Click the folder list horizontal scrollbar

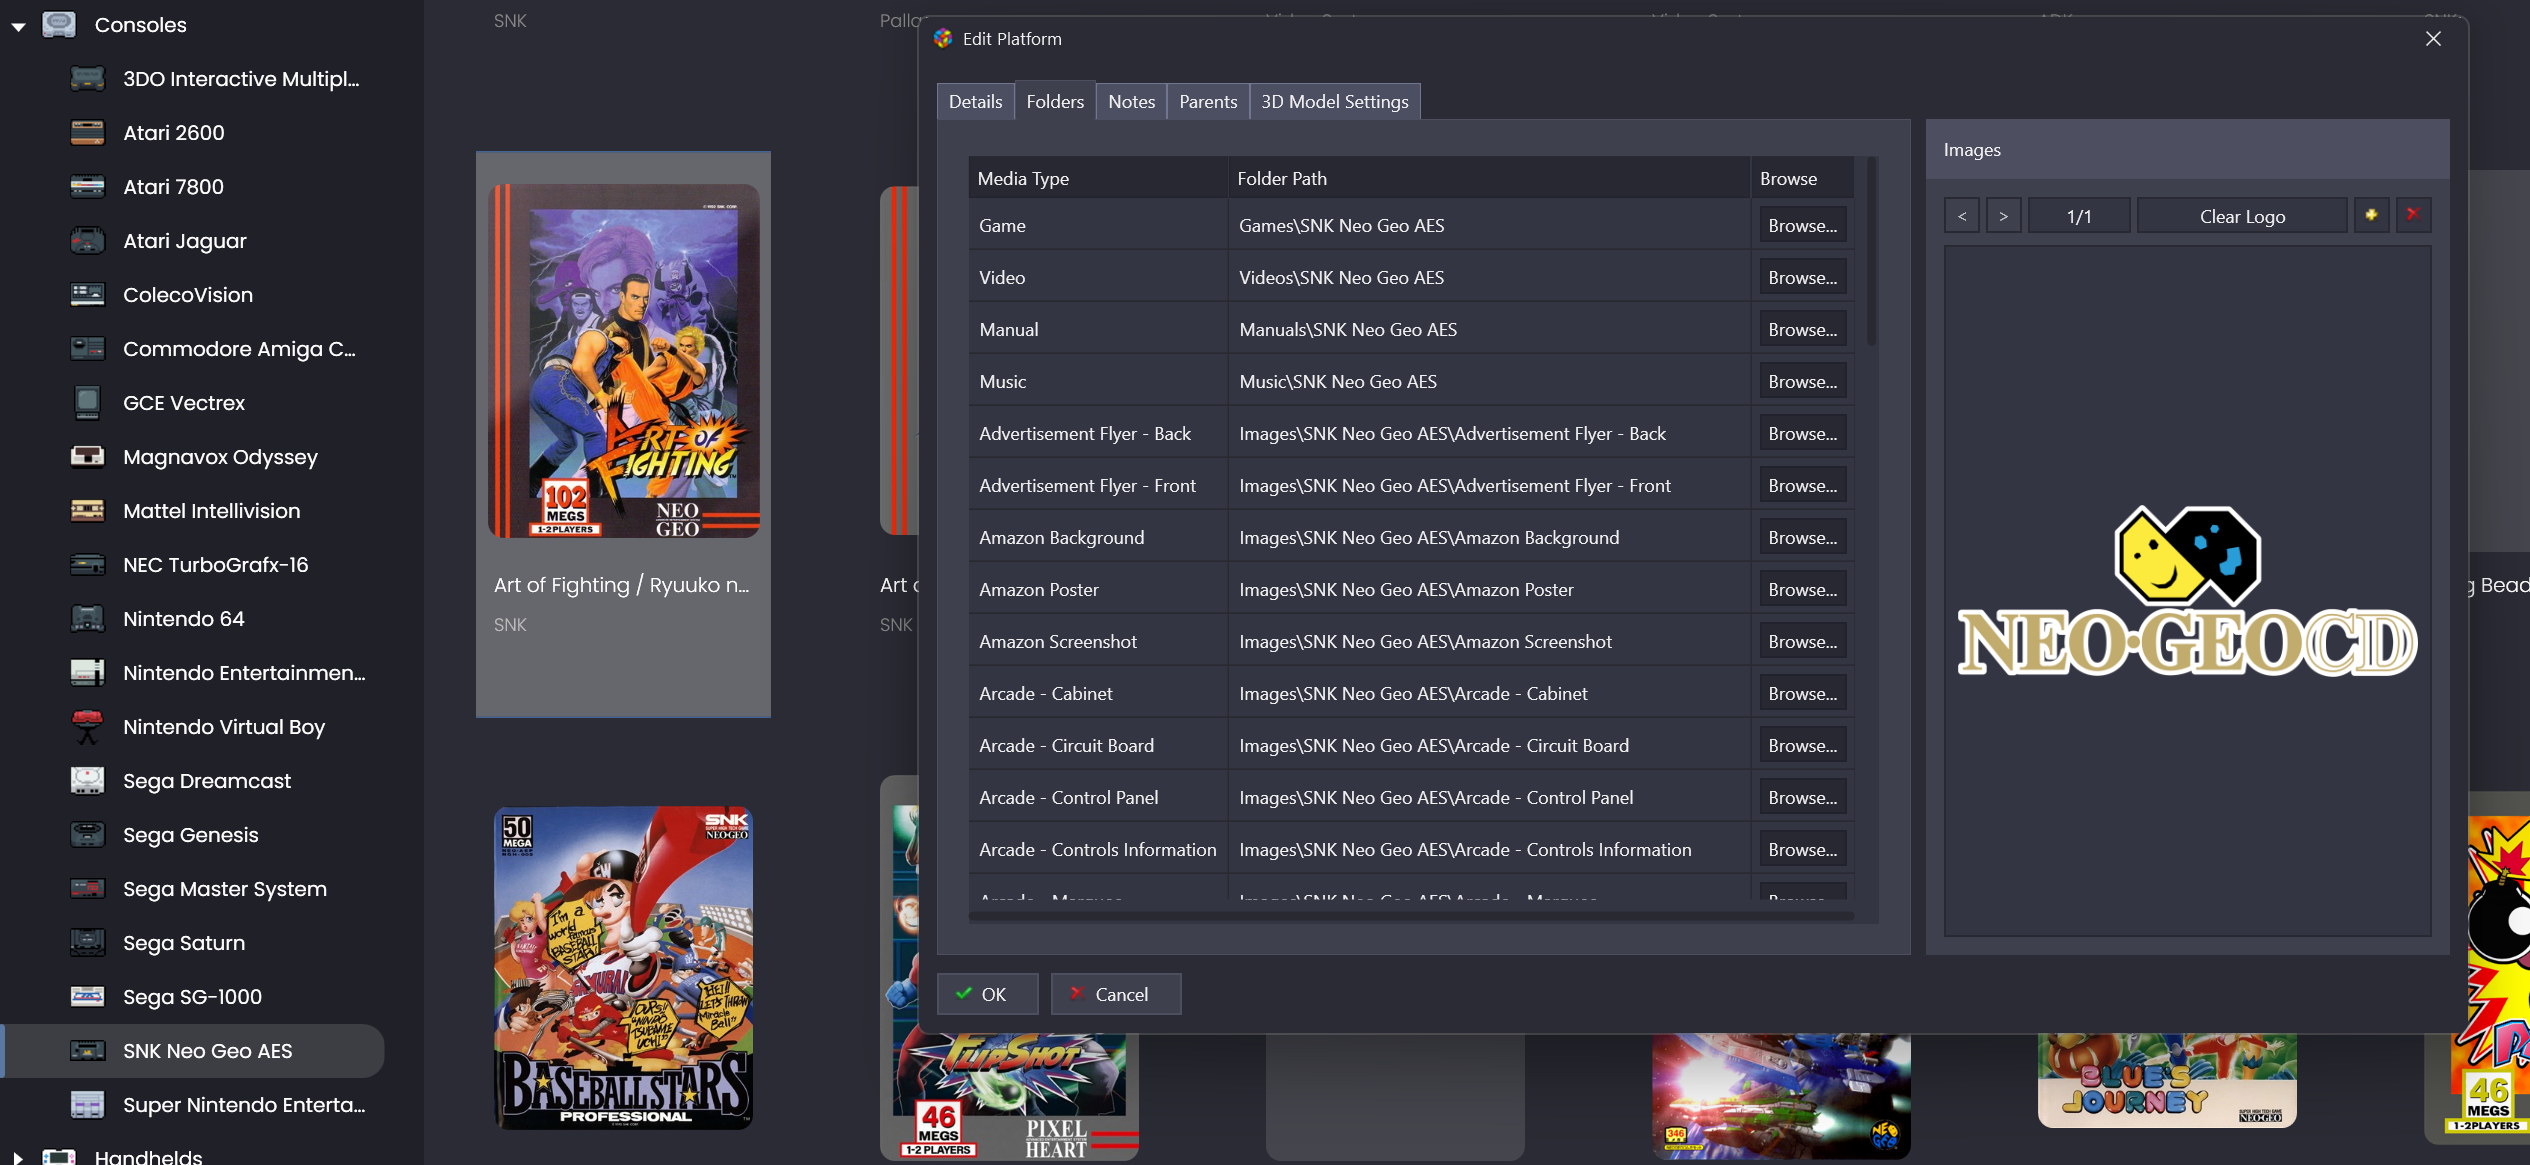(1410, 915)
